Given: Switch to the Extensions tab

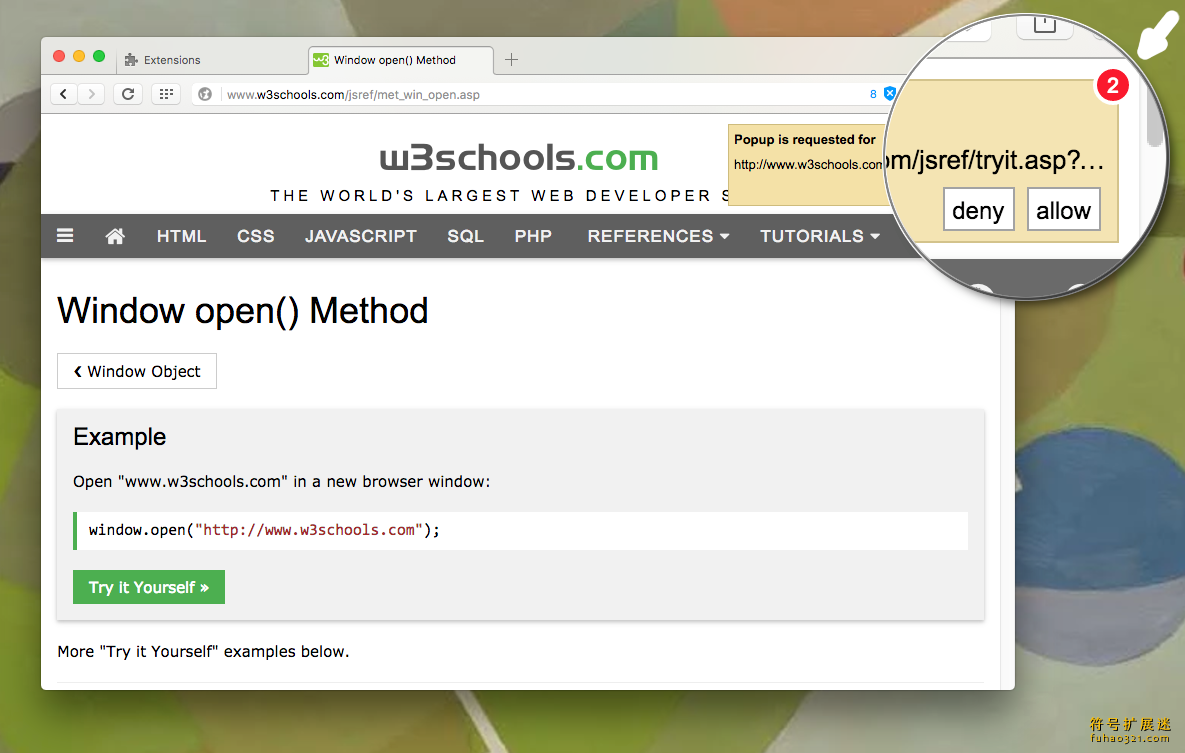Looking at the screenshot, I should [x=212, y=60].
